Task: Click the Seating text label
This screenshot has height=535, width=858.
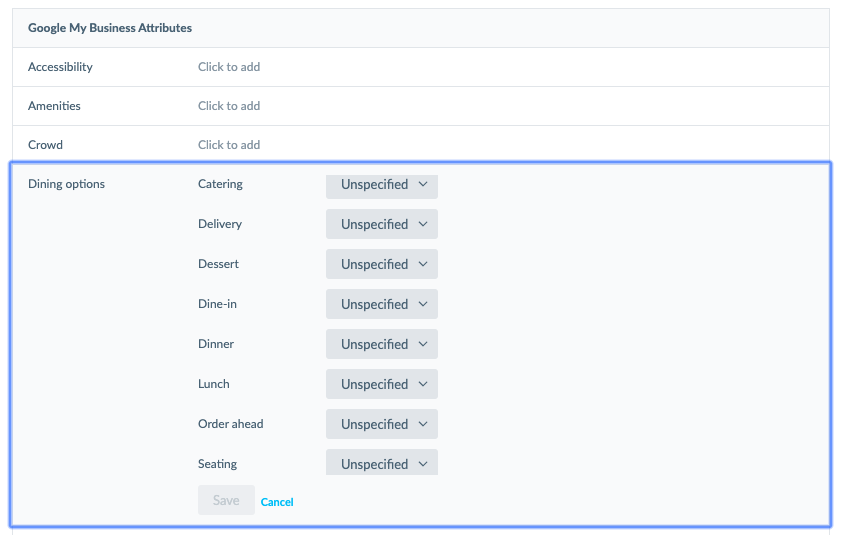Action: [217, 464]
